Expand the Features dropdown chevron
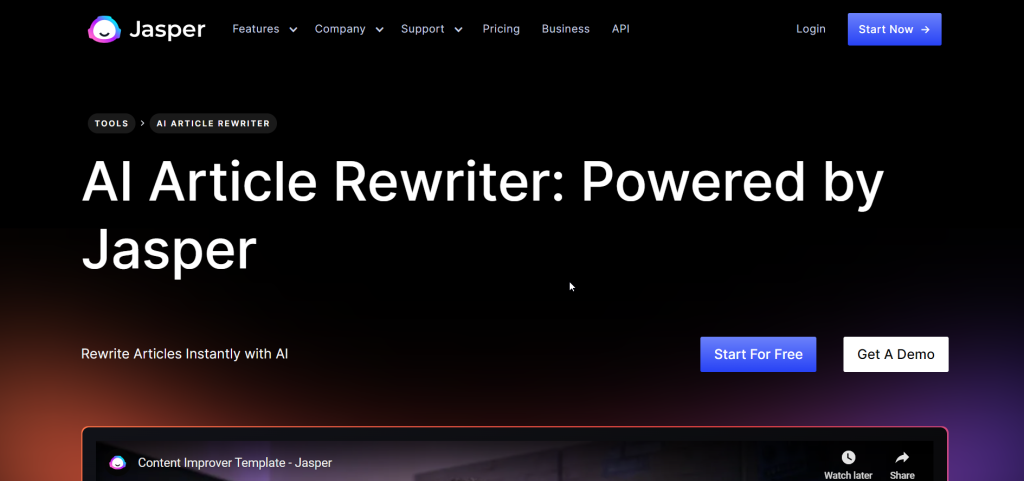The image size is (1024, 481). (x=293, y=29)
